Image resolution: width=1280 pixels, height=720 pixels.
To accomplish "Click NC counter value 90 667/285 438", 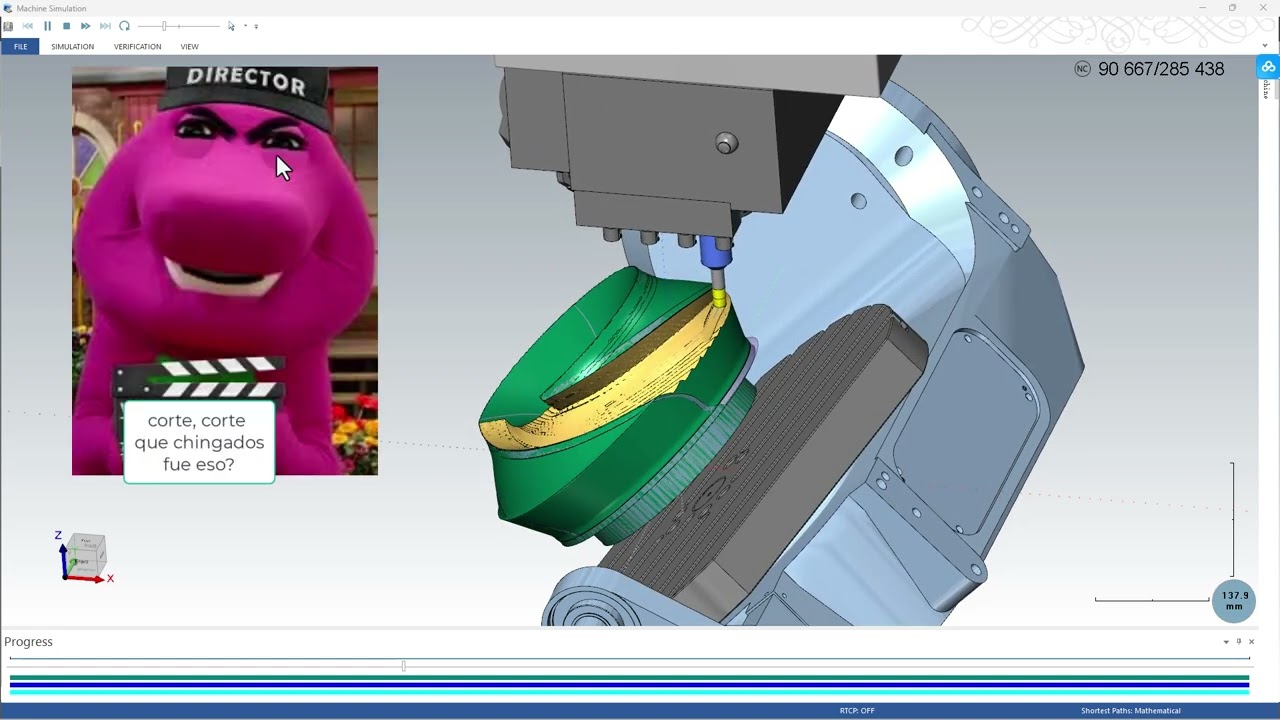I will coord(1161,69).
